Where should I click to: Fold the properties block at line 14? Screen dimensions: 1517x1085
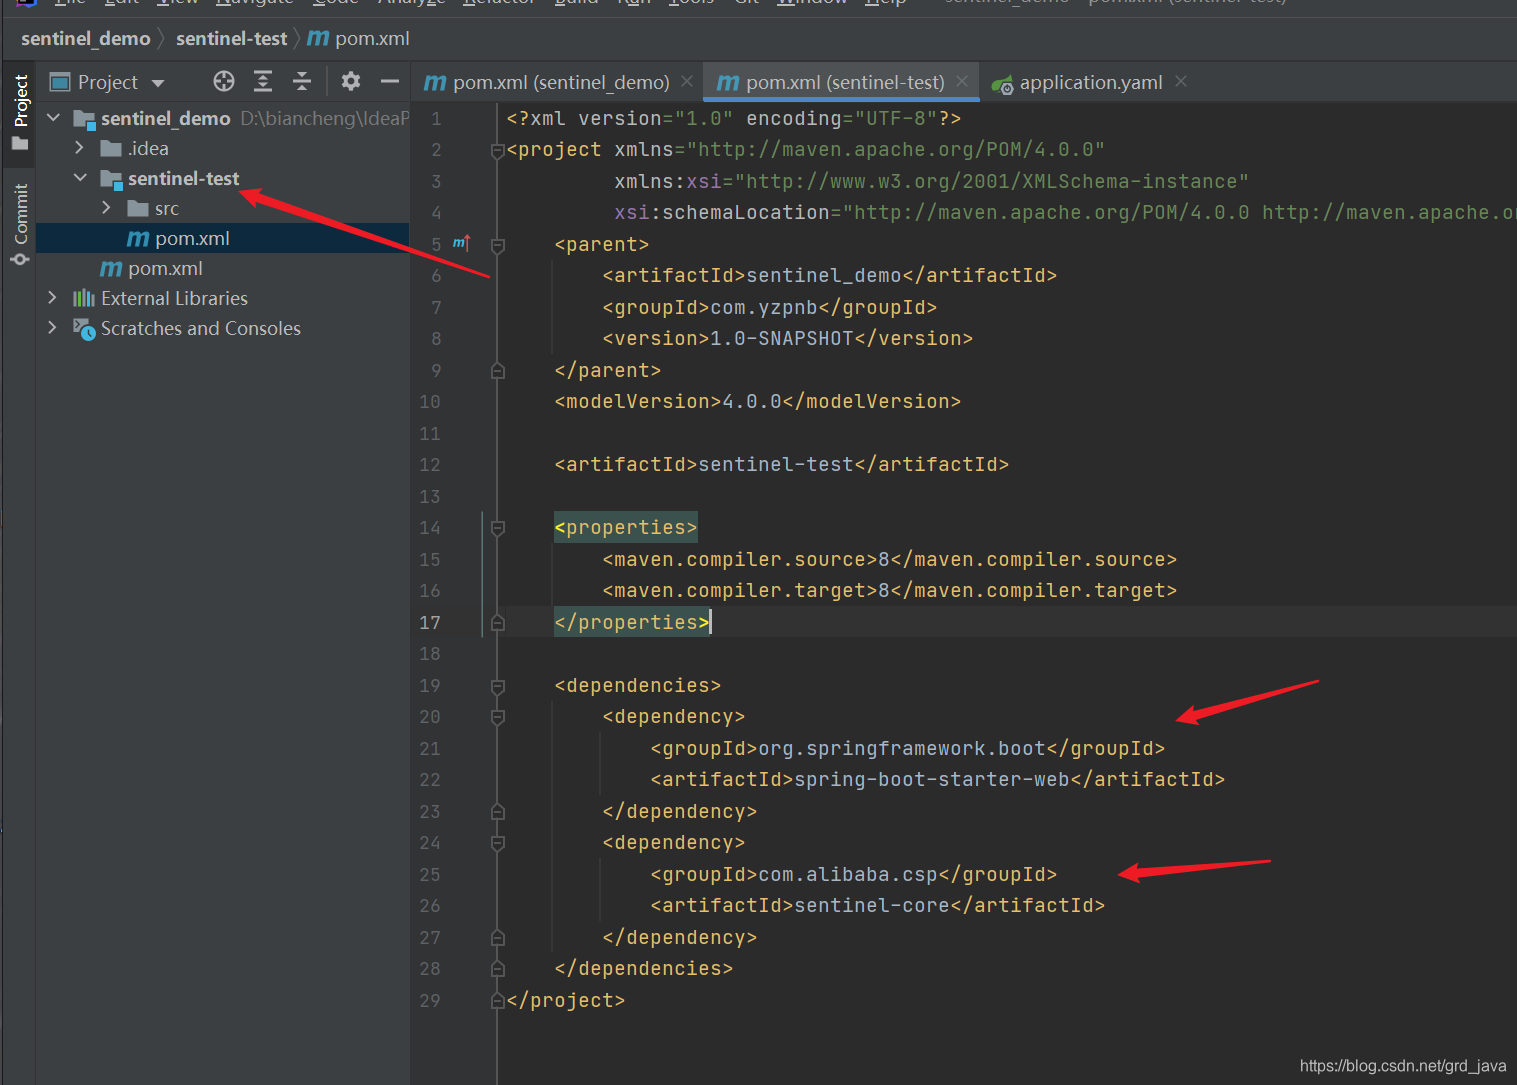tap(497, 528)
